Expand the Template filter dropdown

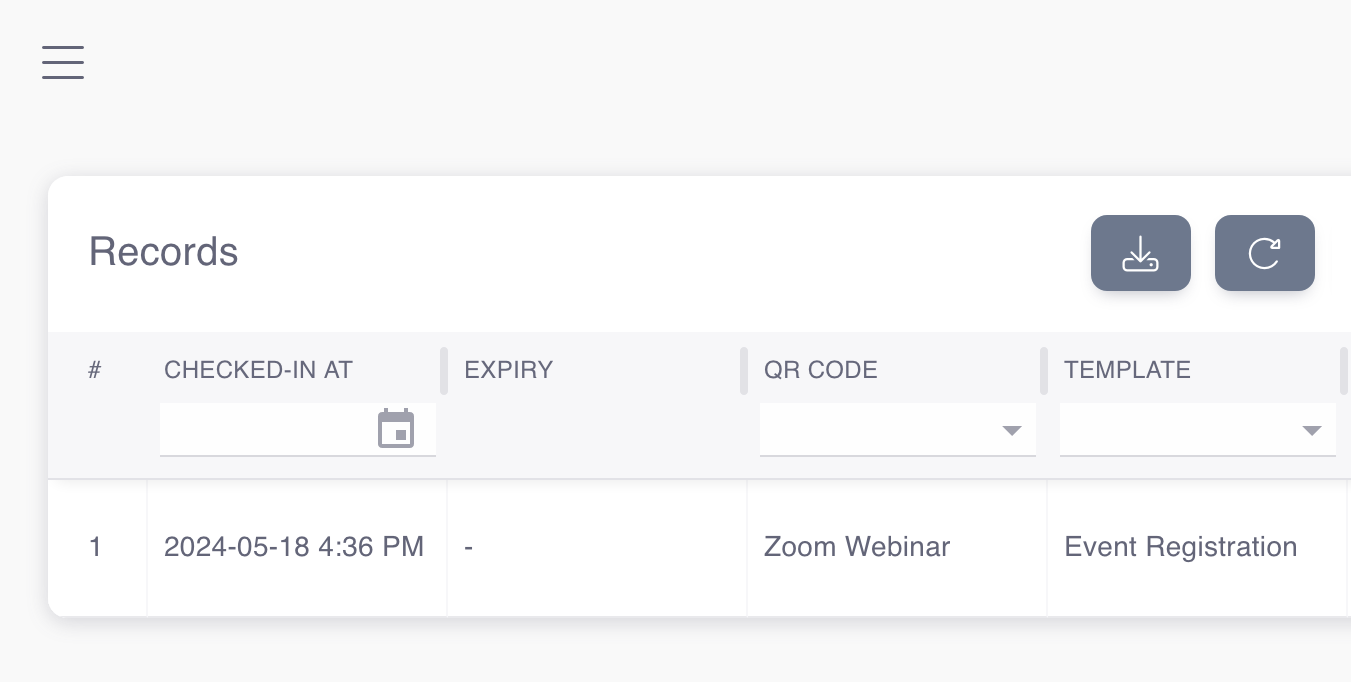pos(1311,431)
